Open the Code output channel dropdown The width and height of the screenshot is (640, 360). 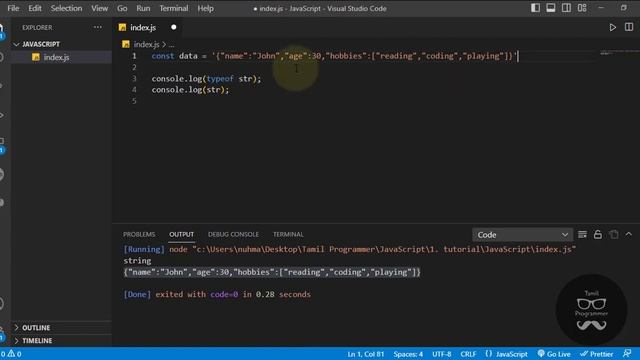[x=522, y=235]
